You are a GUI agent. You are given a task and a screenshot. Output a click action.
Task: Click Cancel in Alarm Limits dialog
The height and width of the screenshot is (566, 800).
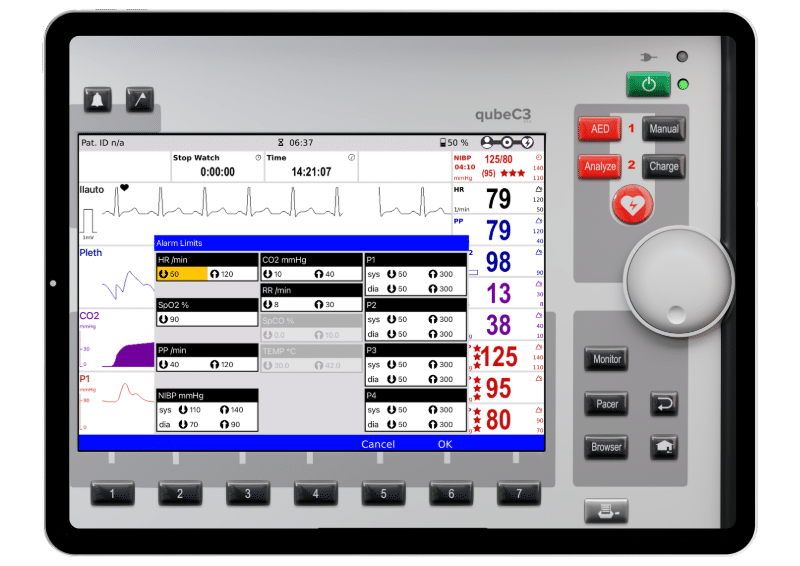(x=378, y=444)
